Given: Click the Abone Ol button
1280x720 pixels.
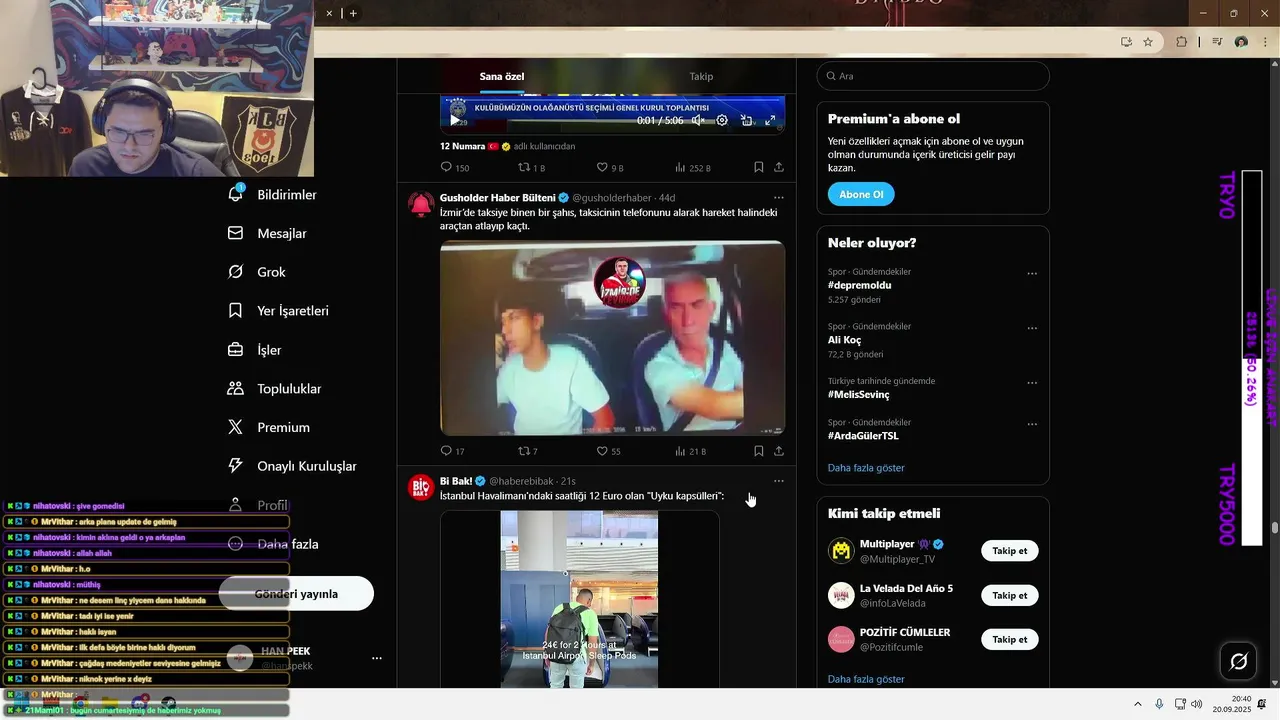Looking at the screenshot, I should pos(861,194).
